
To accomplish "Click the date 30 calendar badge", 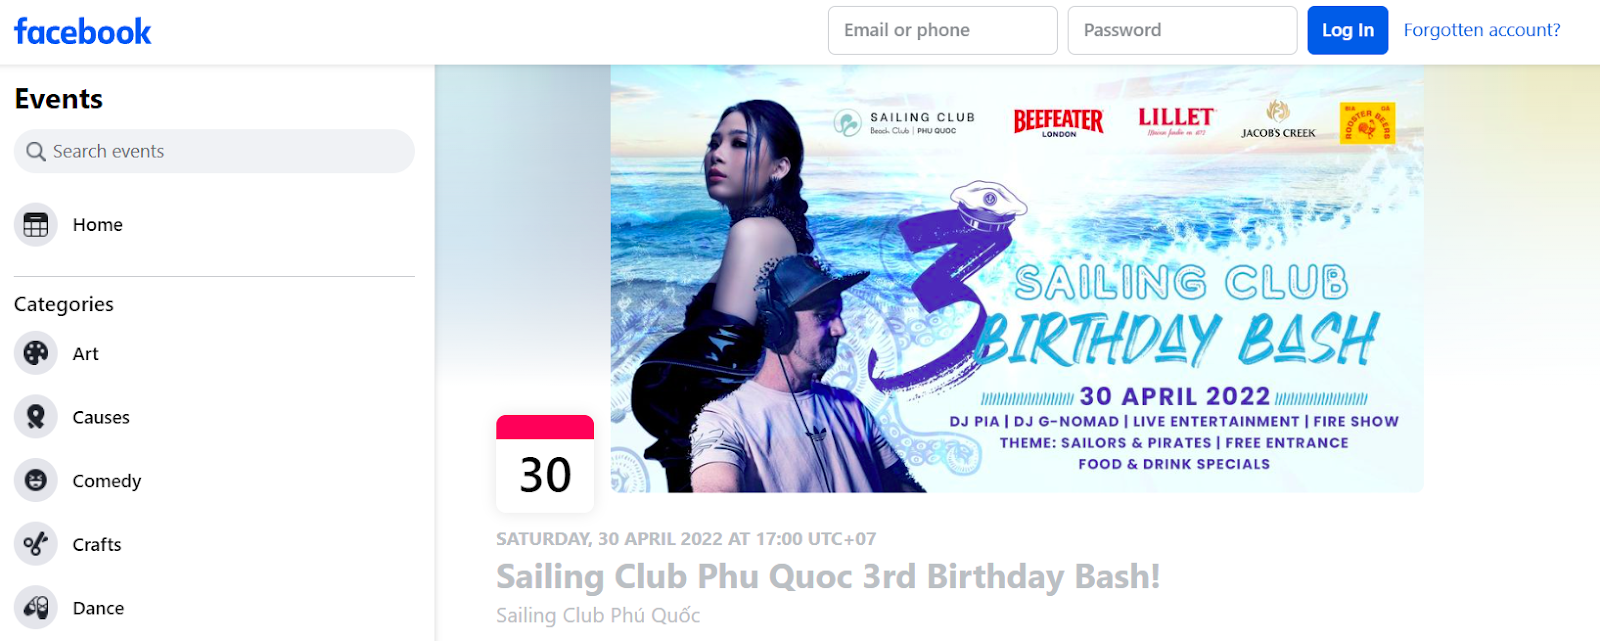I will click(x=545, y=464).
